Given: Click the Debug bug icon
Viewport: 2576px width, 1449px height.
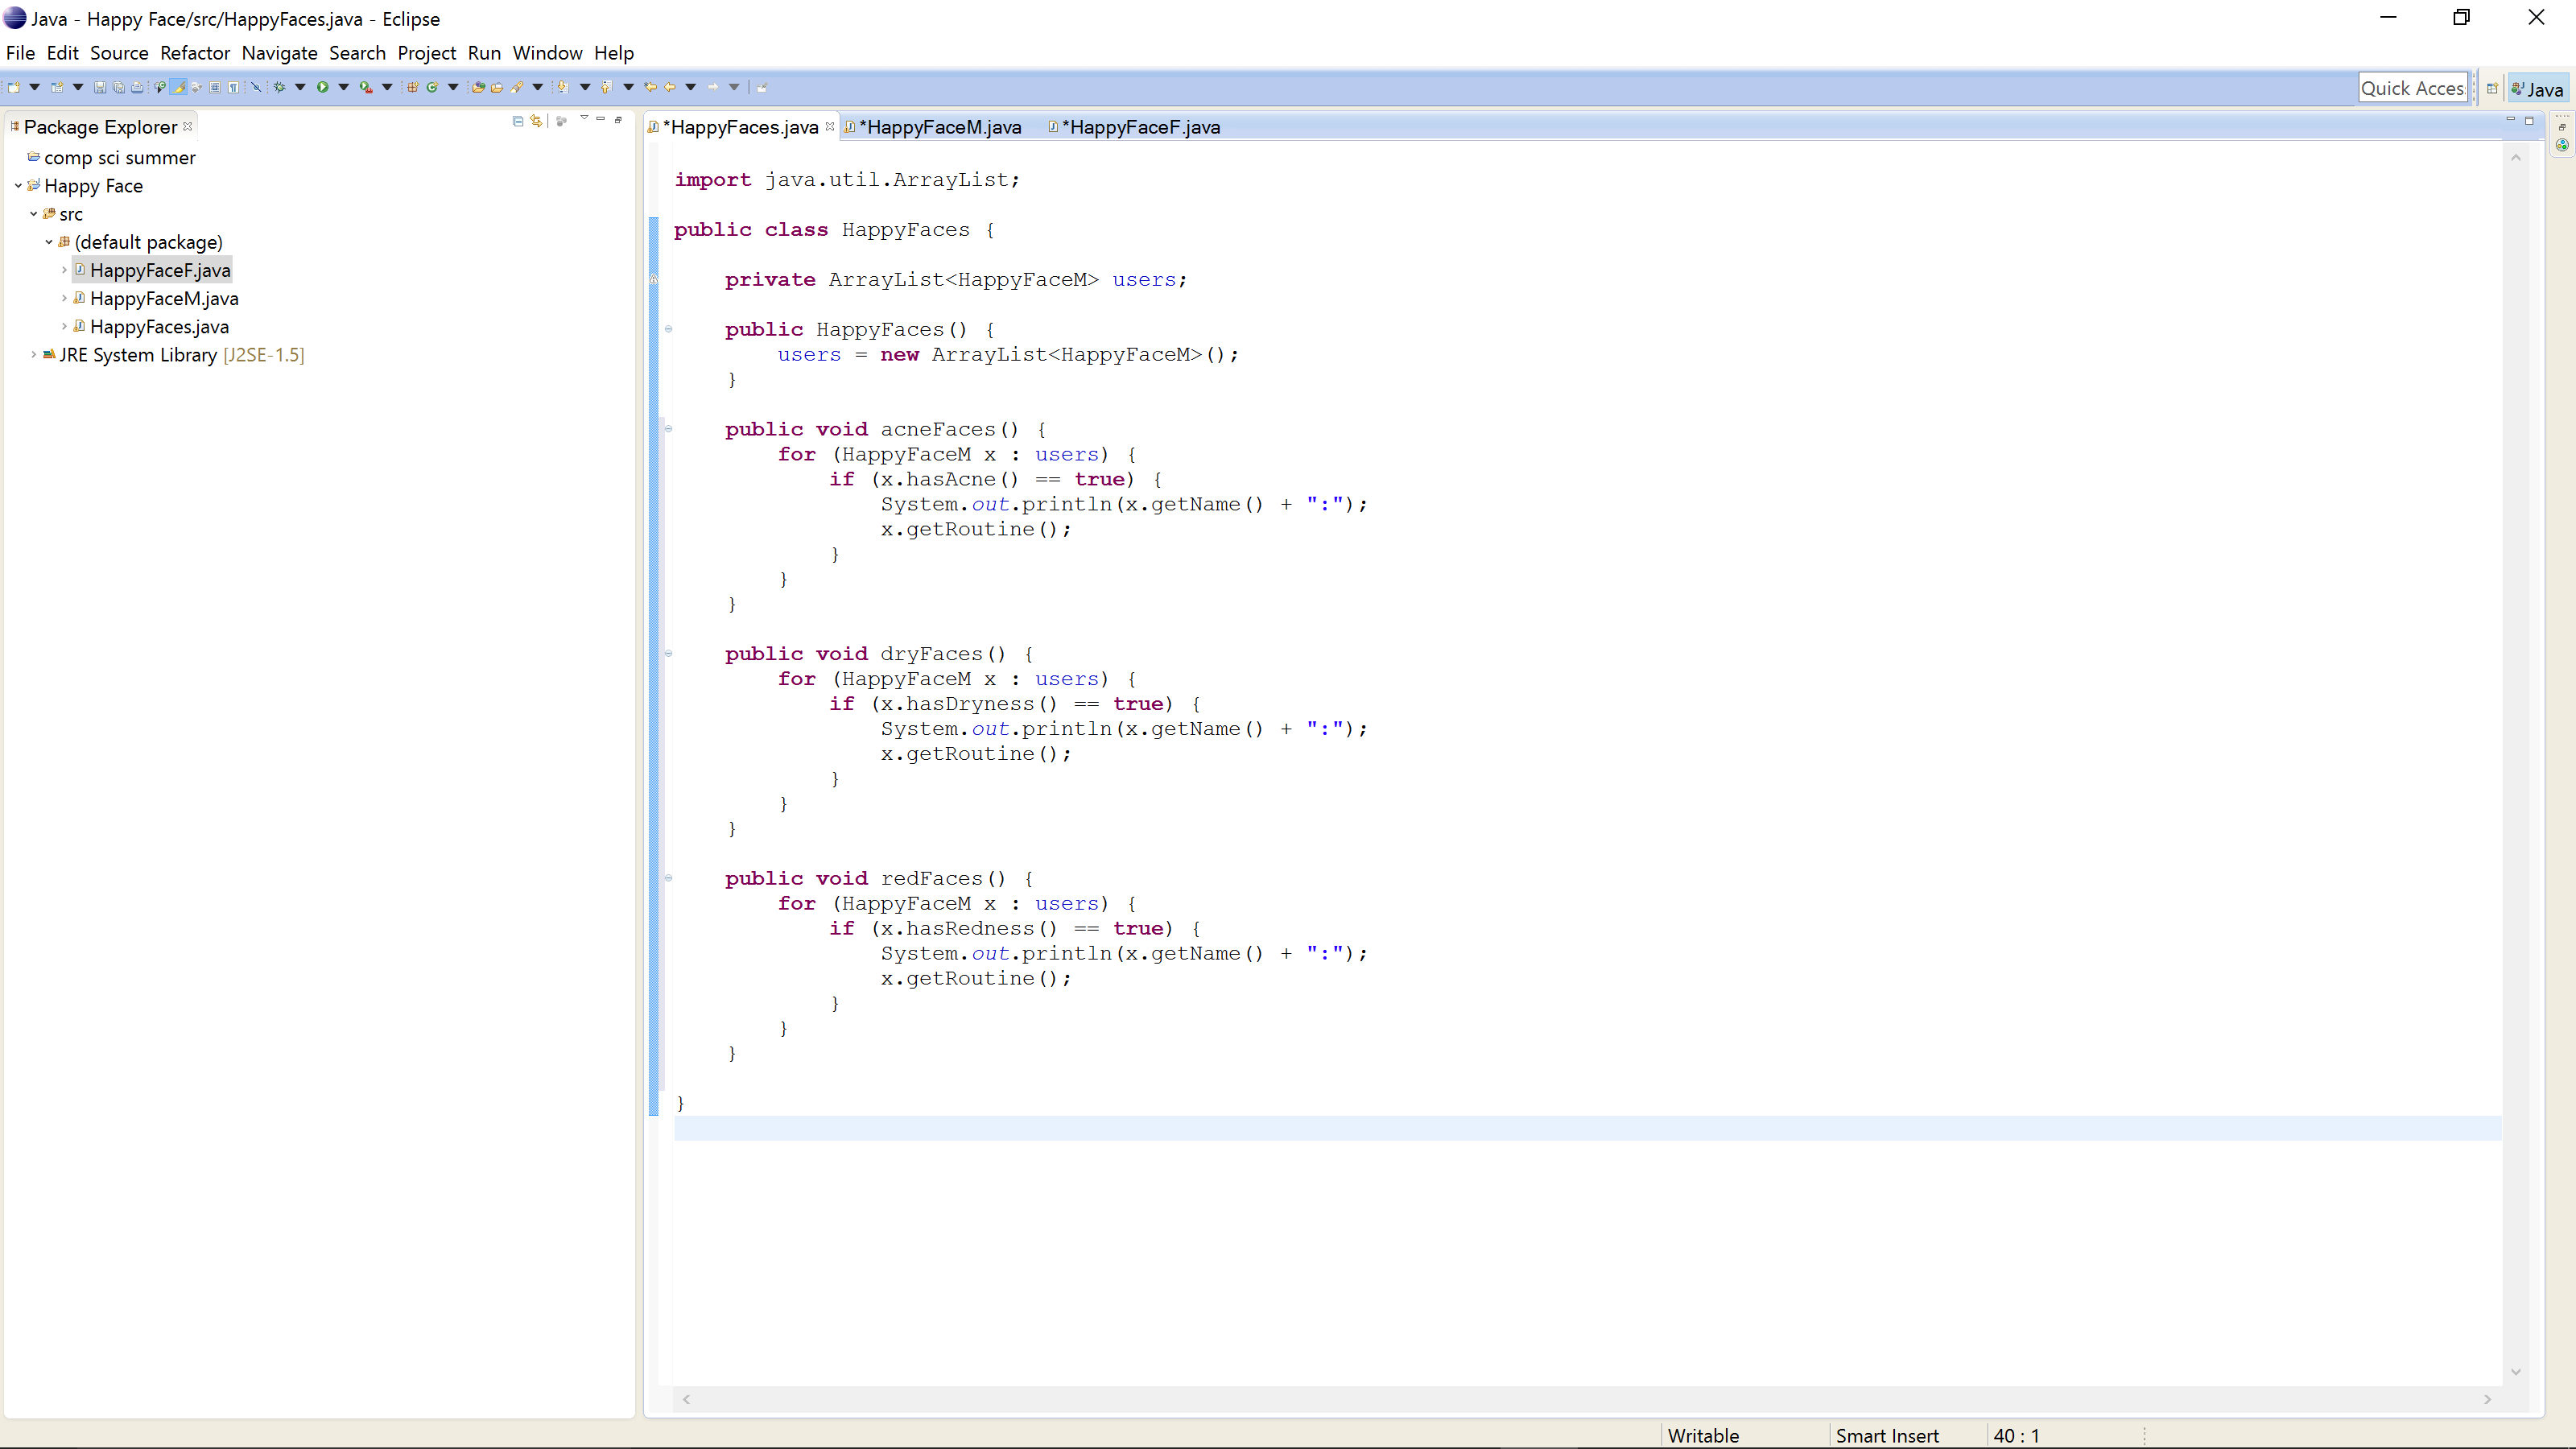Looking at the screenshot, I should tap(280, 87).
